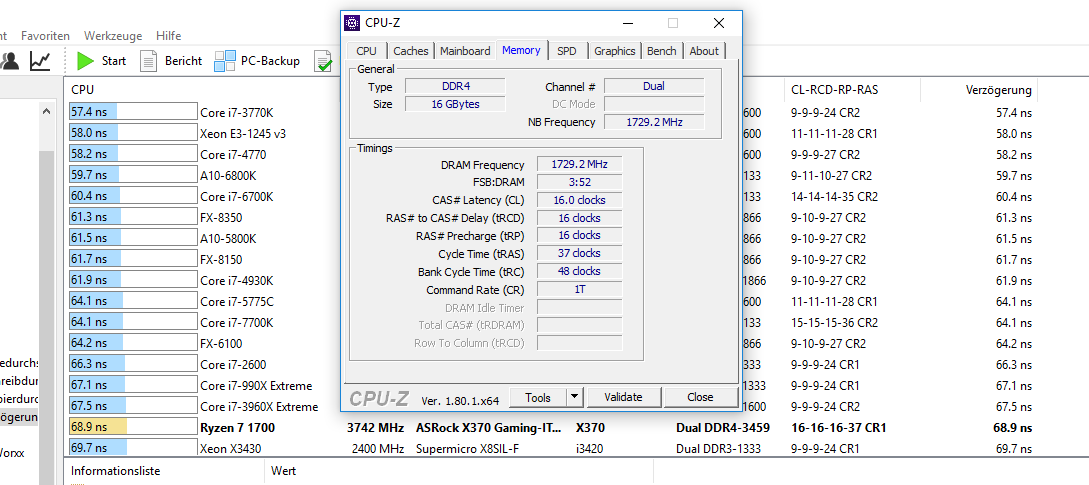Open the Favoriten menu

tap(45, 35)
